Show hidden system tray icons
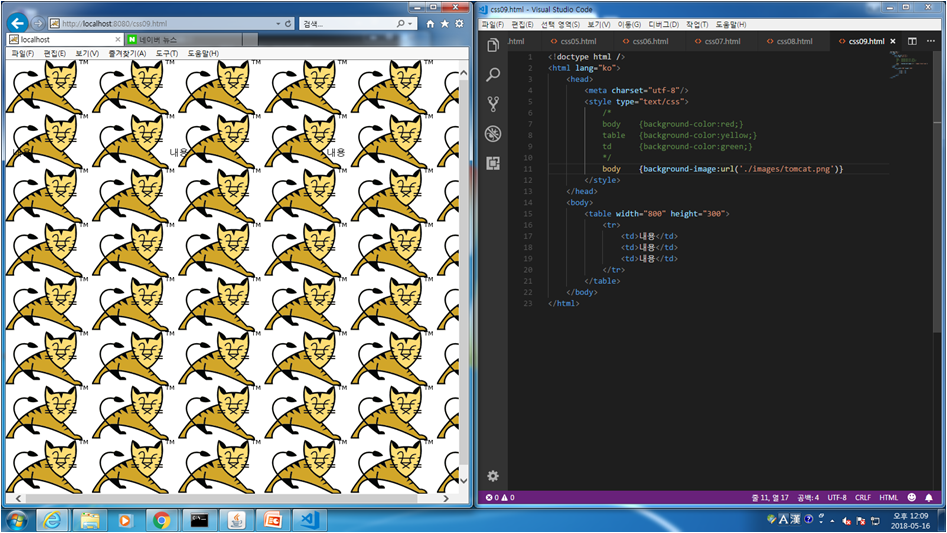The width and height of the screenshot is (947, 533). click(832, 520)
